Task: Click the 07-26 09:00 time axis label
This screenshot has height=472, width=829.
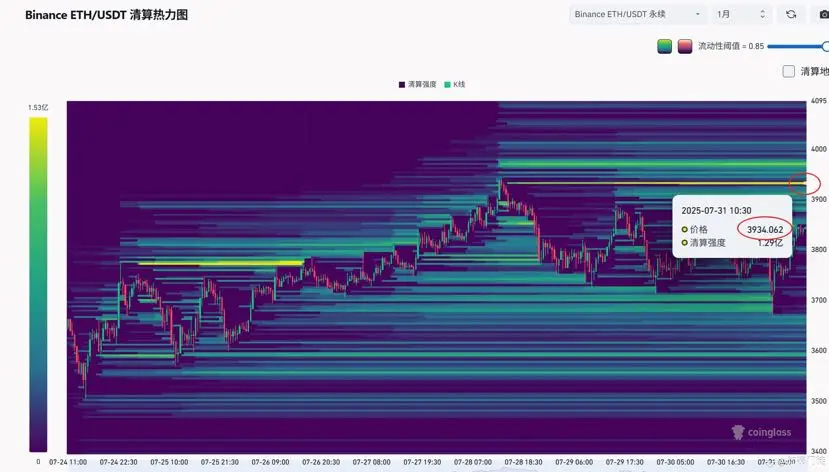Action: click(x=270, y=462)
